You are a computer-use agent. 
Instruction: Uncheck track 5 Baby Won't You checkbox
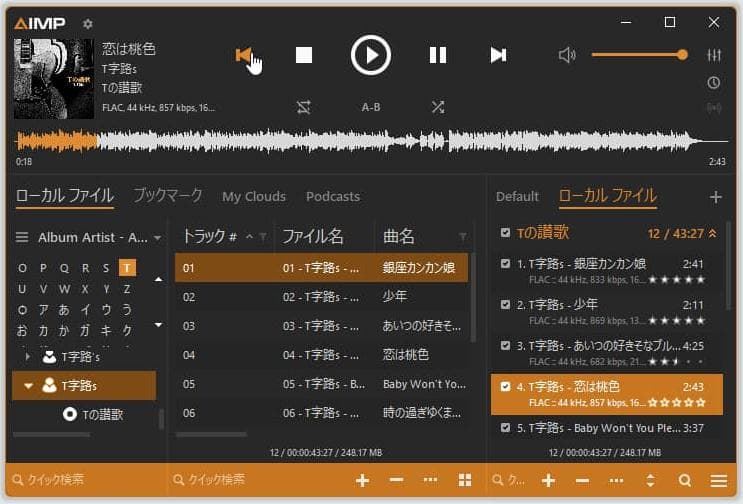click(505, 428)
